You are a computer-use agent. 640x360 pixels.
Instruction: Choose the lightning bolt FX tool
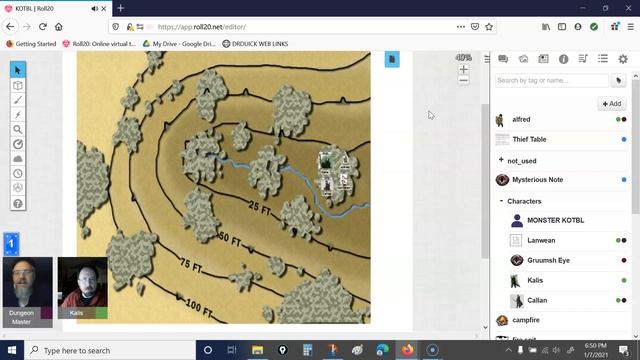coord(18,115)
